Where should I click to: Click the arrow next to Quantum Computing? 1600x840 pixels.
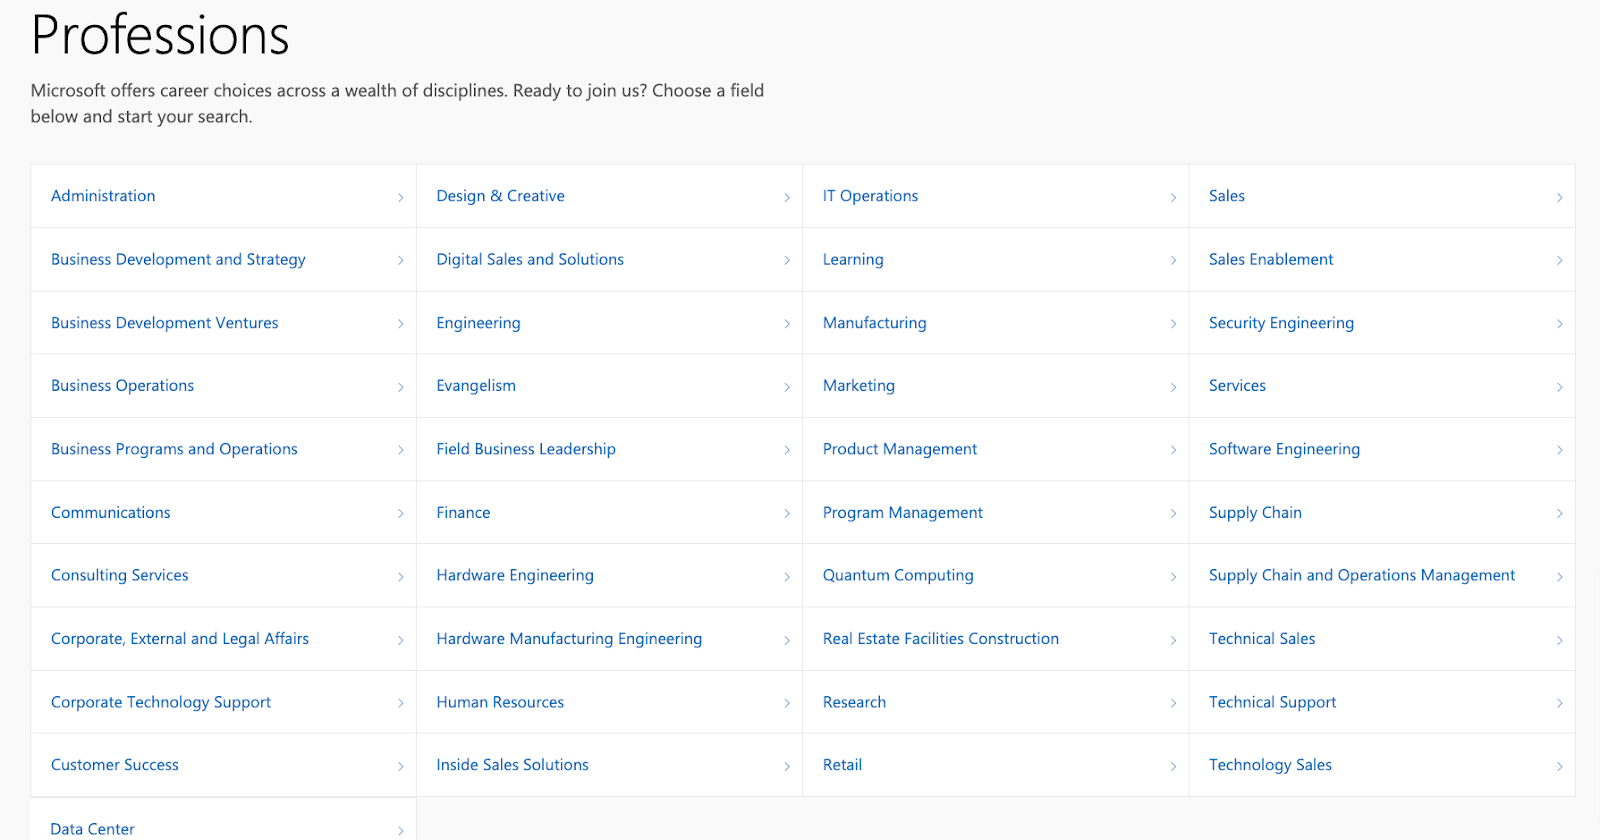click(1173, 577)
